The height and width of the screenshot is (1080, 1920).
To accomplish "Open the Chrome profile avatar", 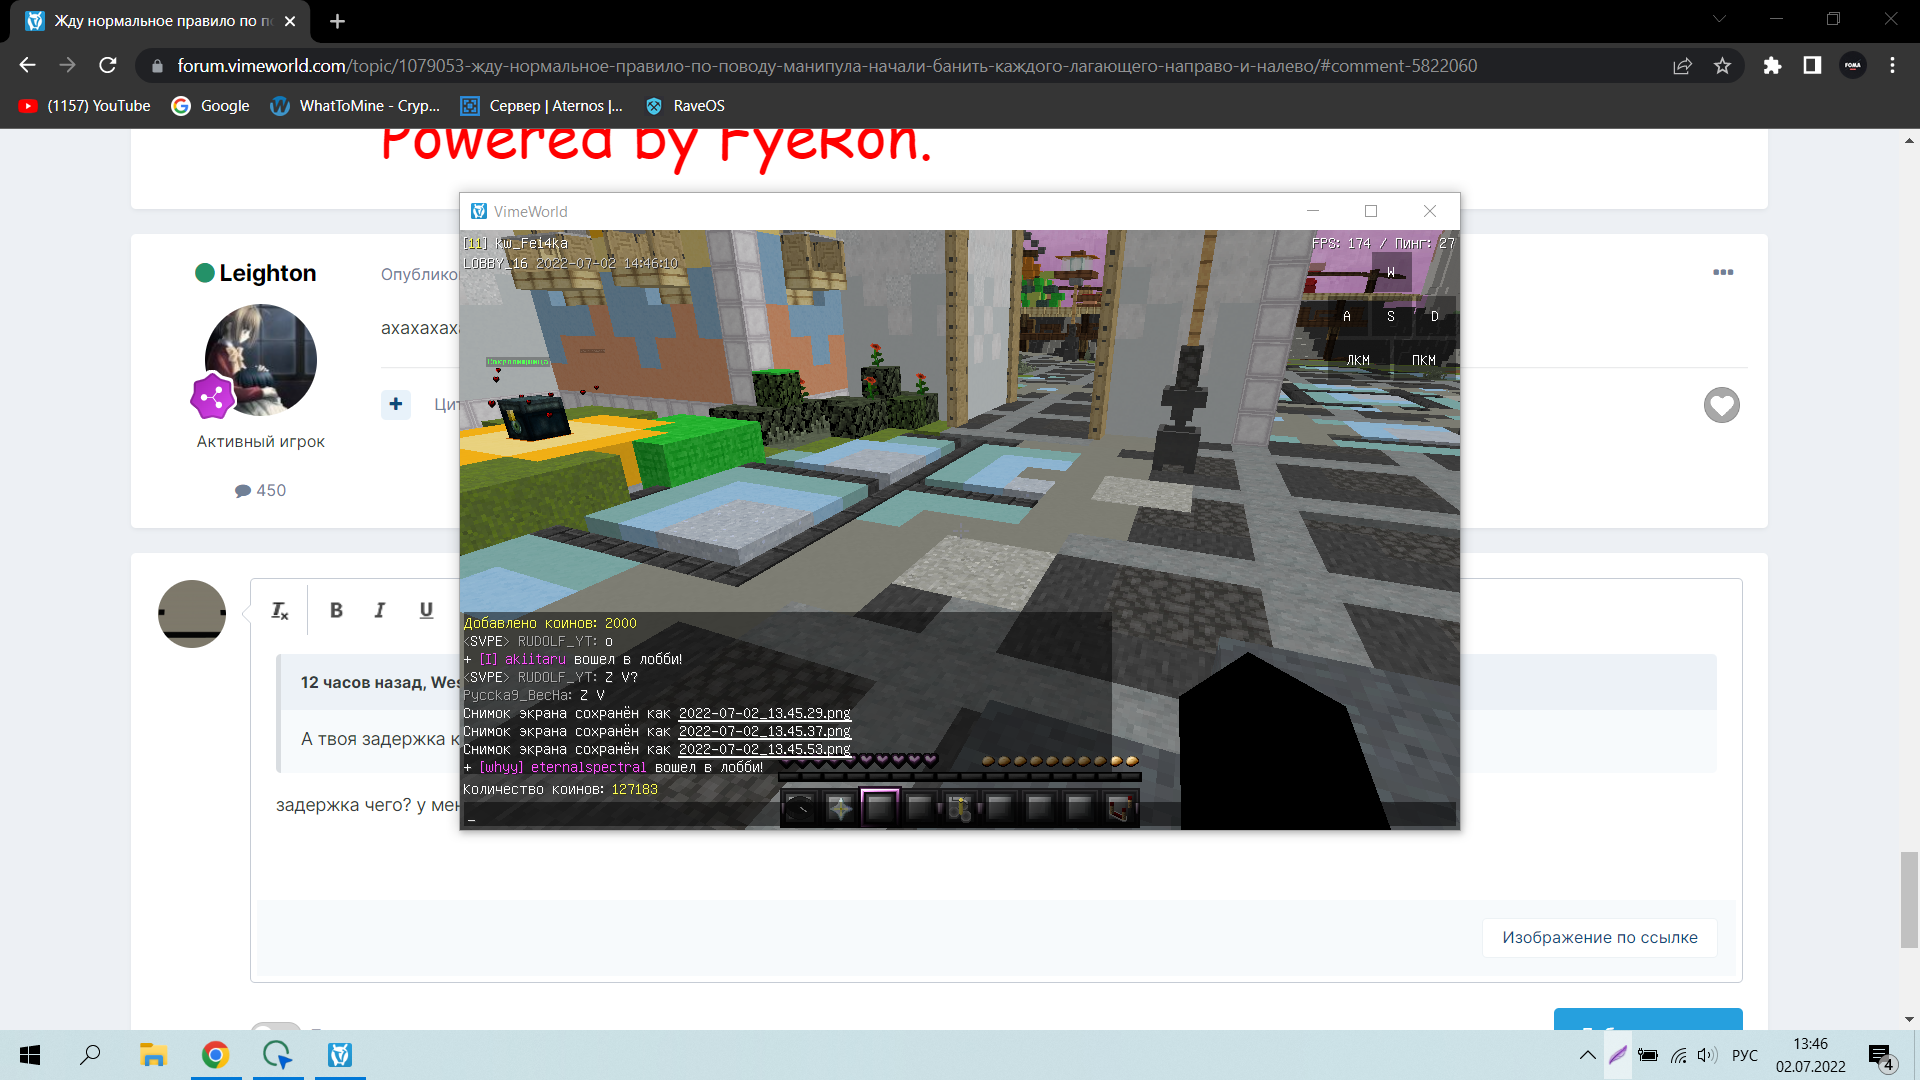I will (x=1853, y=65).
